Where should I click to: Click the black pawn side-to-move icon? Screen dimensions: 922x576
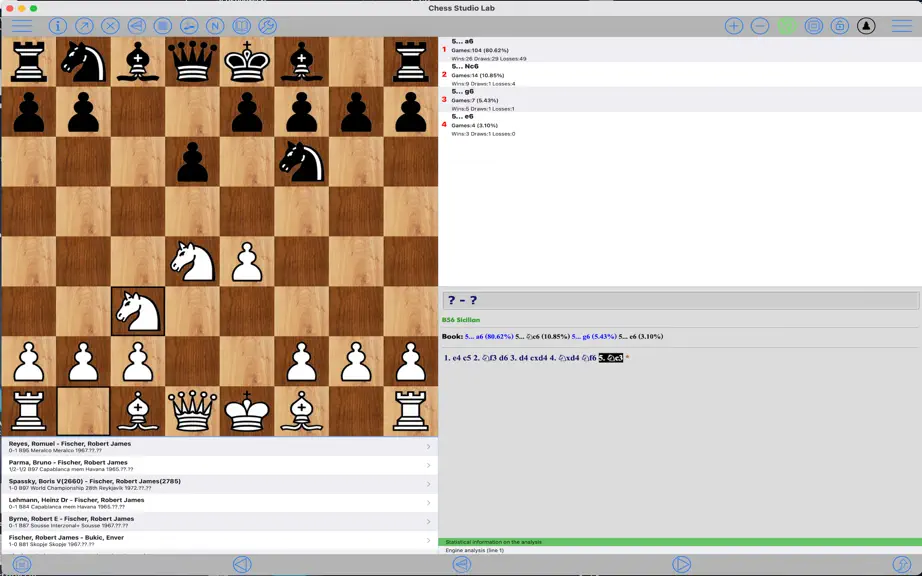pyautogui.click(x=866, y=26)
